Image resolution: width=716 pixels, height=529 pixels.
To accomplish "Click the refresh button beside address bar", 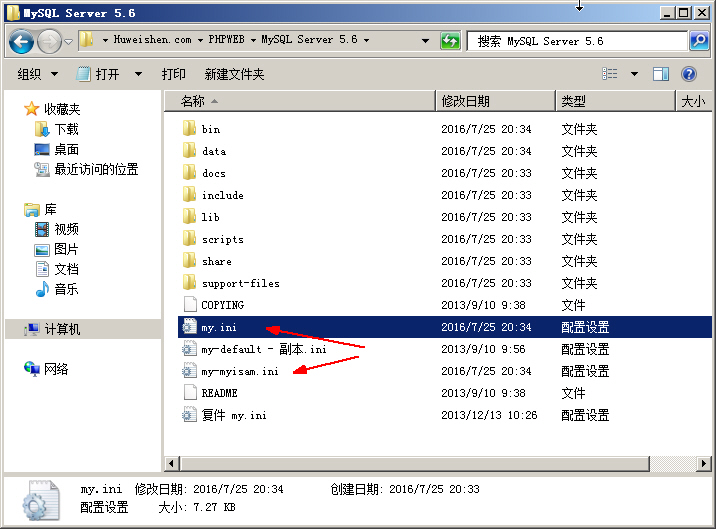I will tap(451, 41).
